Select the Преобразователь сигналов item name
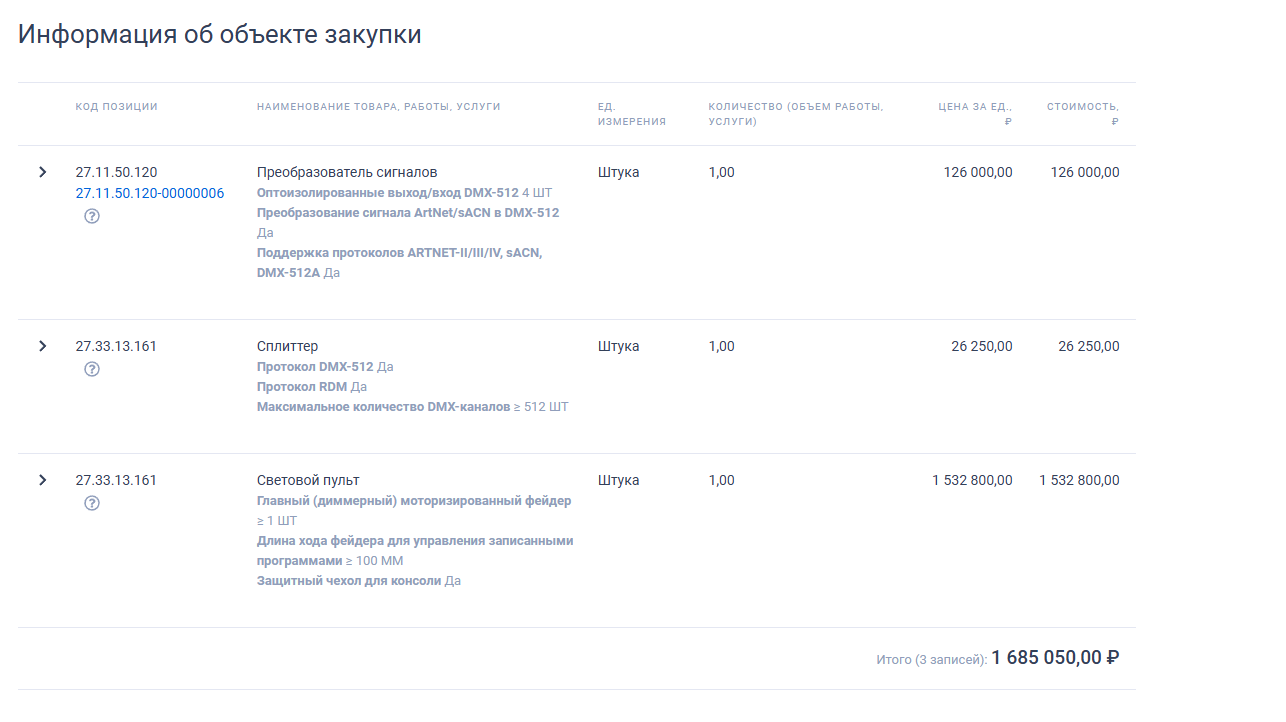The width and height of the screenshot is (1286, 722). 347,172
